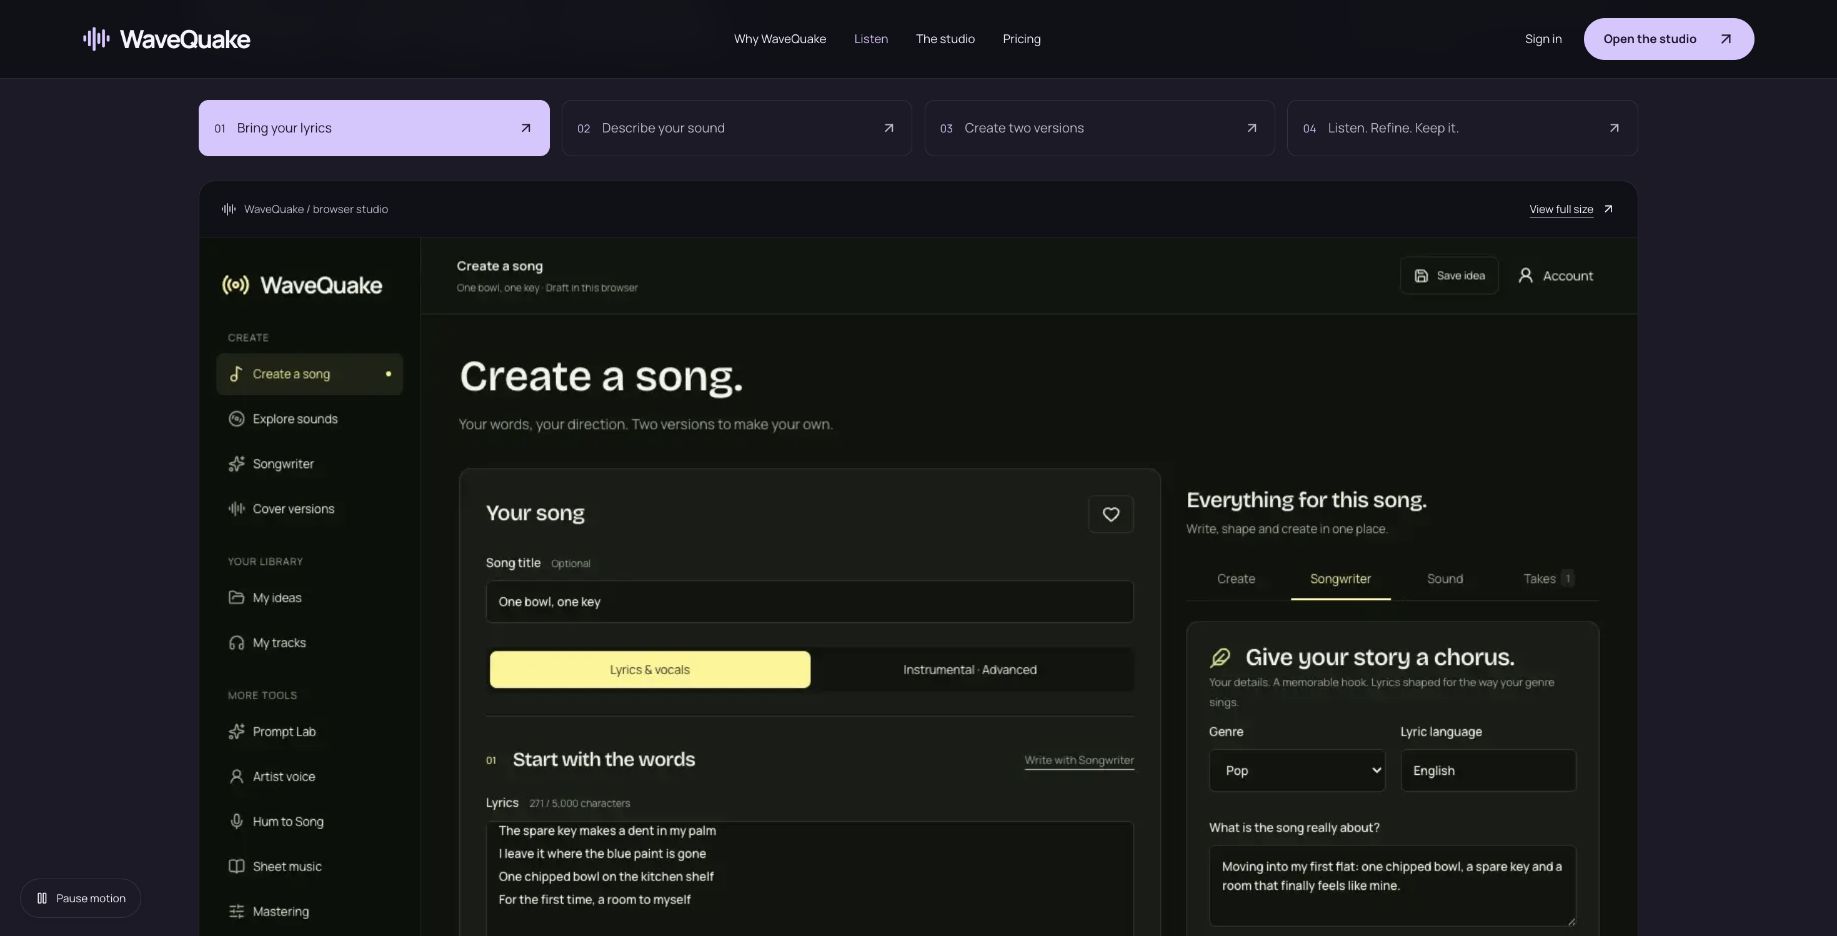Expand step 03 Create two versions
This screenshot has height=936, width=1837.
pos(1100,128)
